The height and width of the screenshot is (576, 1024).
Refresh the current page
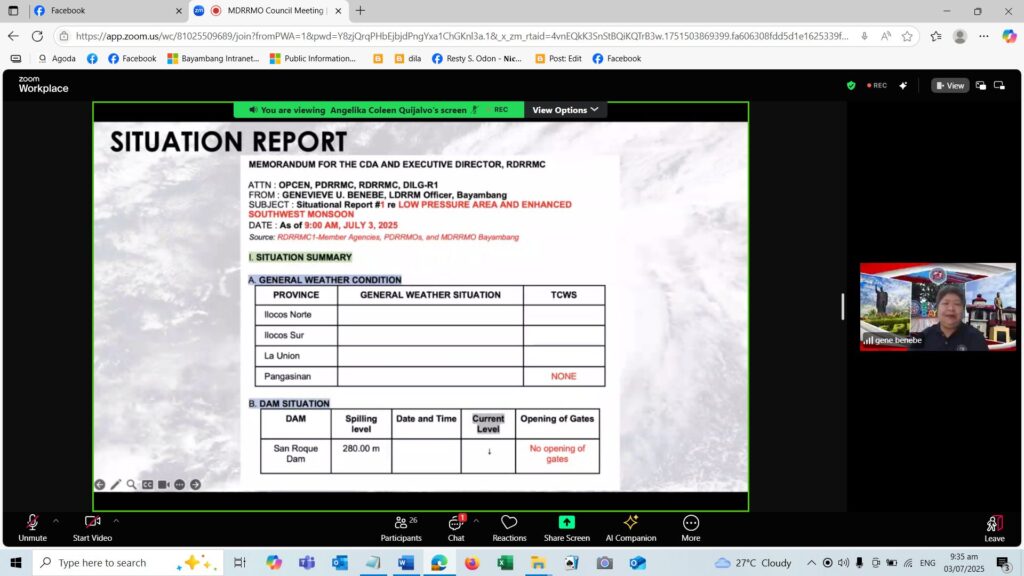(37, 36)
